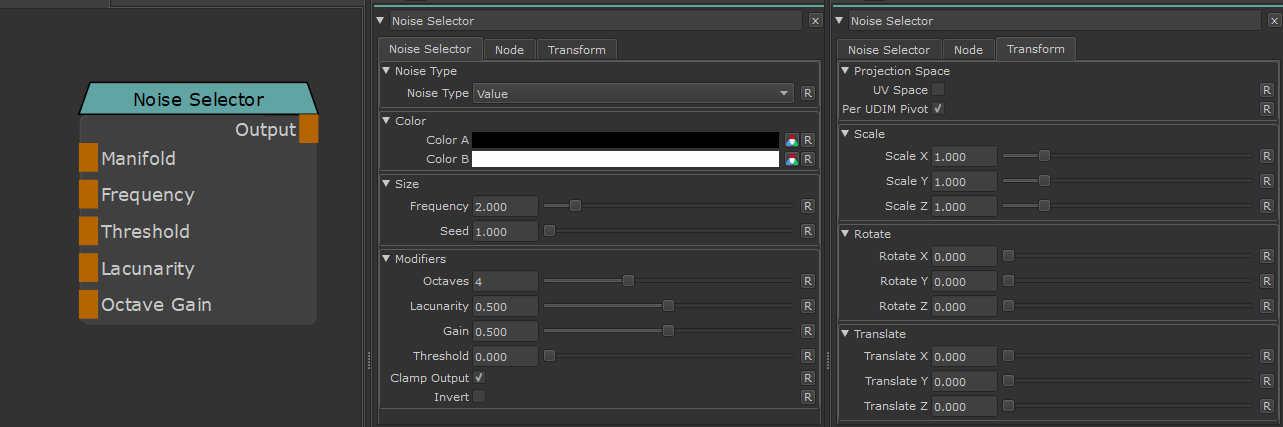
Task: Click the Output port on Noise Selector node
Action: (308, 129)
